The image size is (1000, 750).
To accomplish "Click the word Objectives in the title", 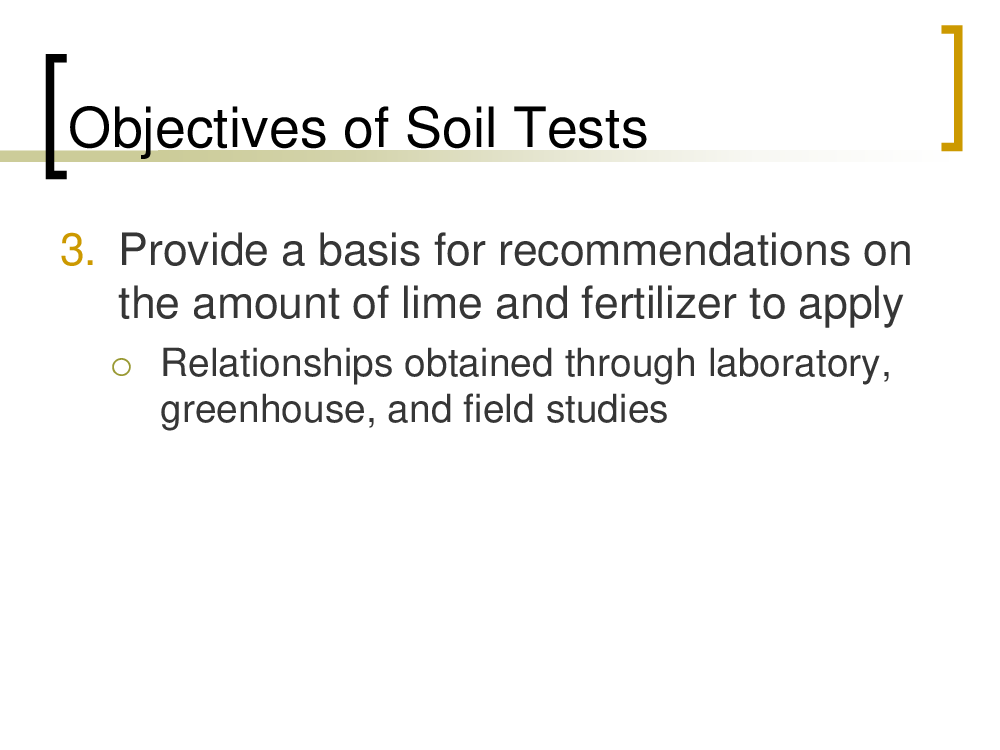I will pyautogui.click(x=197, y=129).
